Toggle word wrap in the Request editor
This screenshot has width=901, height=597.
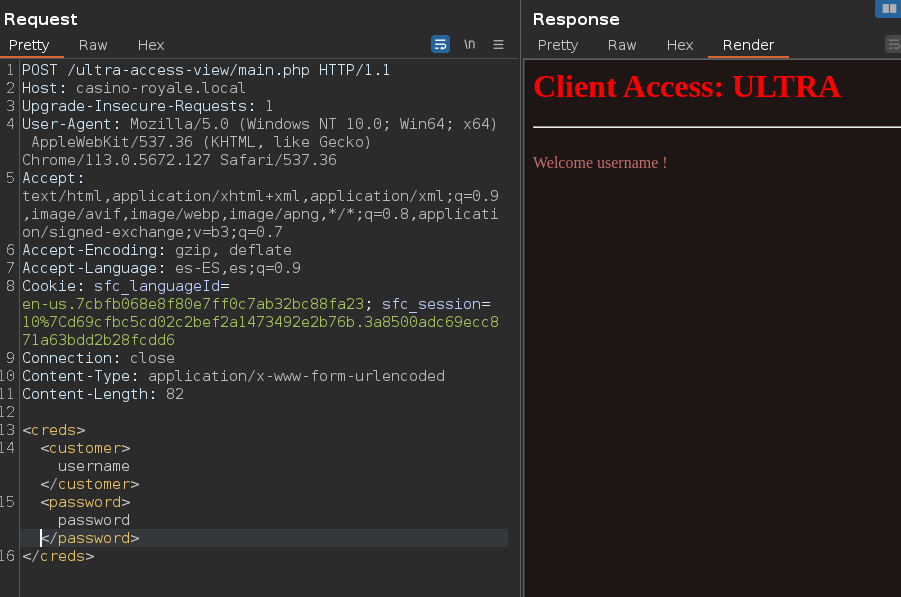[440, 44]
